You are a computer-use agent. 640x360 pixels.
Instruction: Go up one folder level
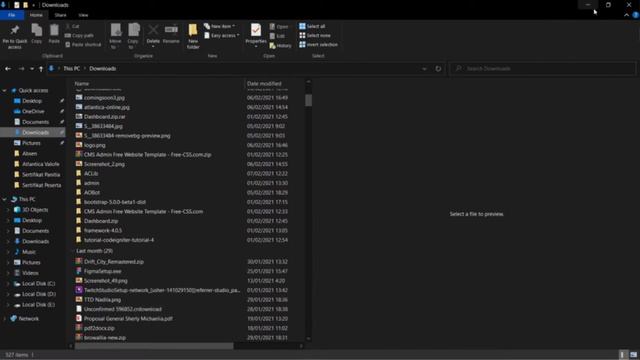tap(41, 69)
